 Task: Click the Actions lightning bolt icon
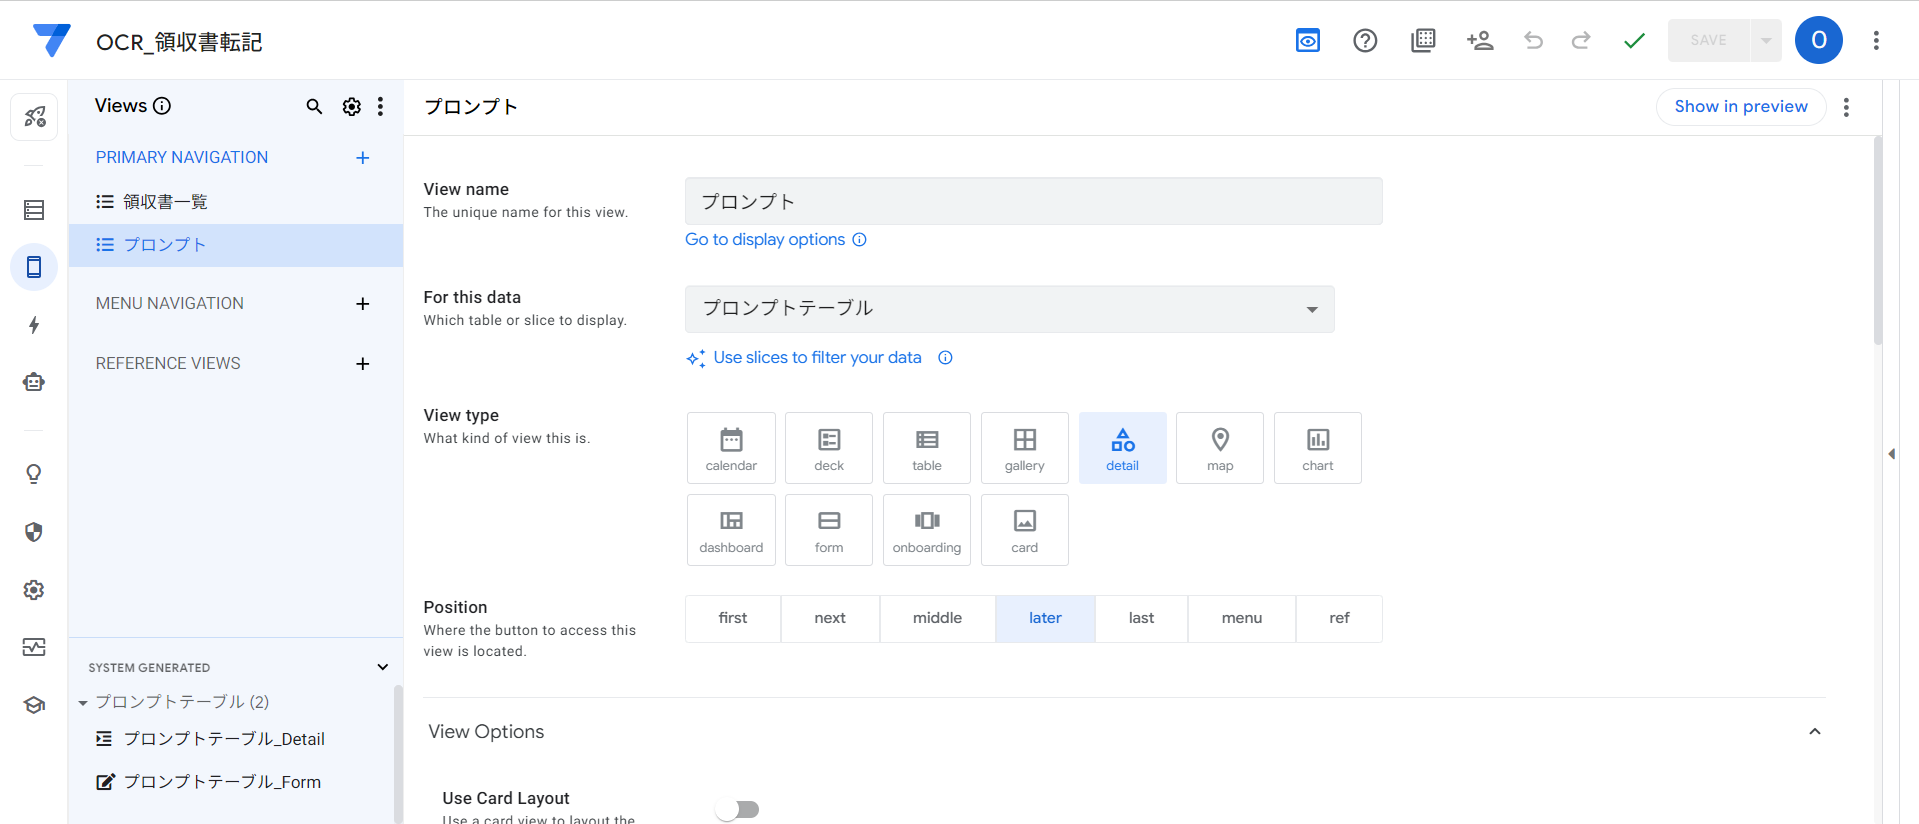pyautogui.click(x=34, y=325)
